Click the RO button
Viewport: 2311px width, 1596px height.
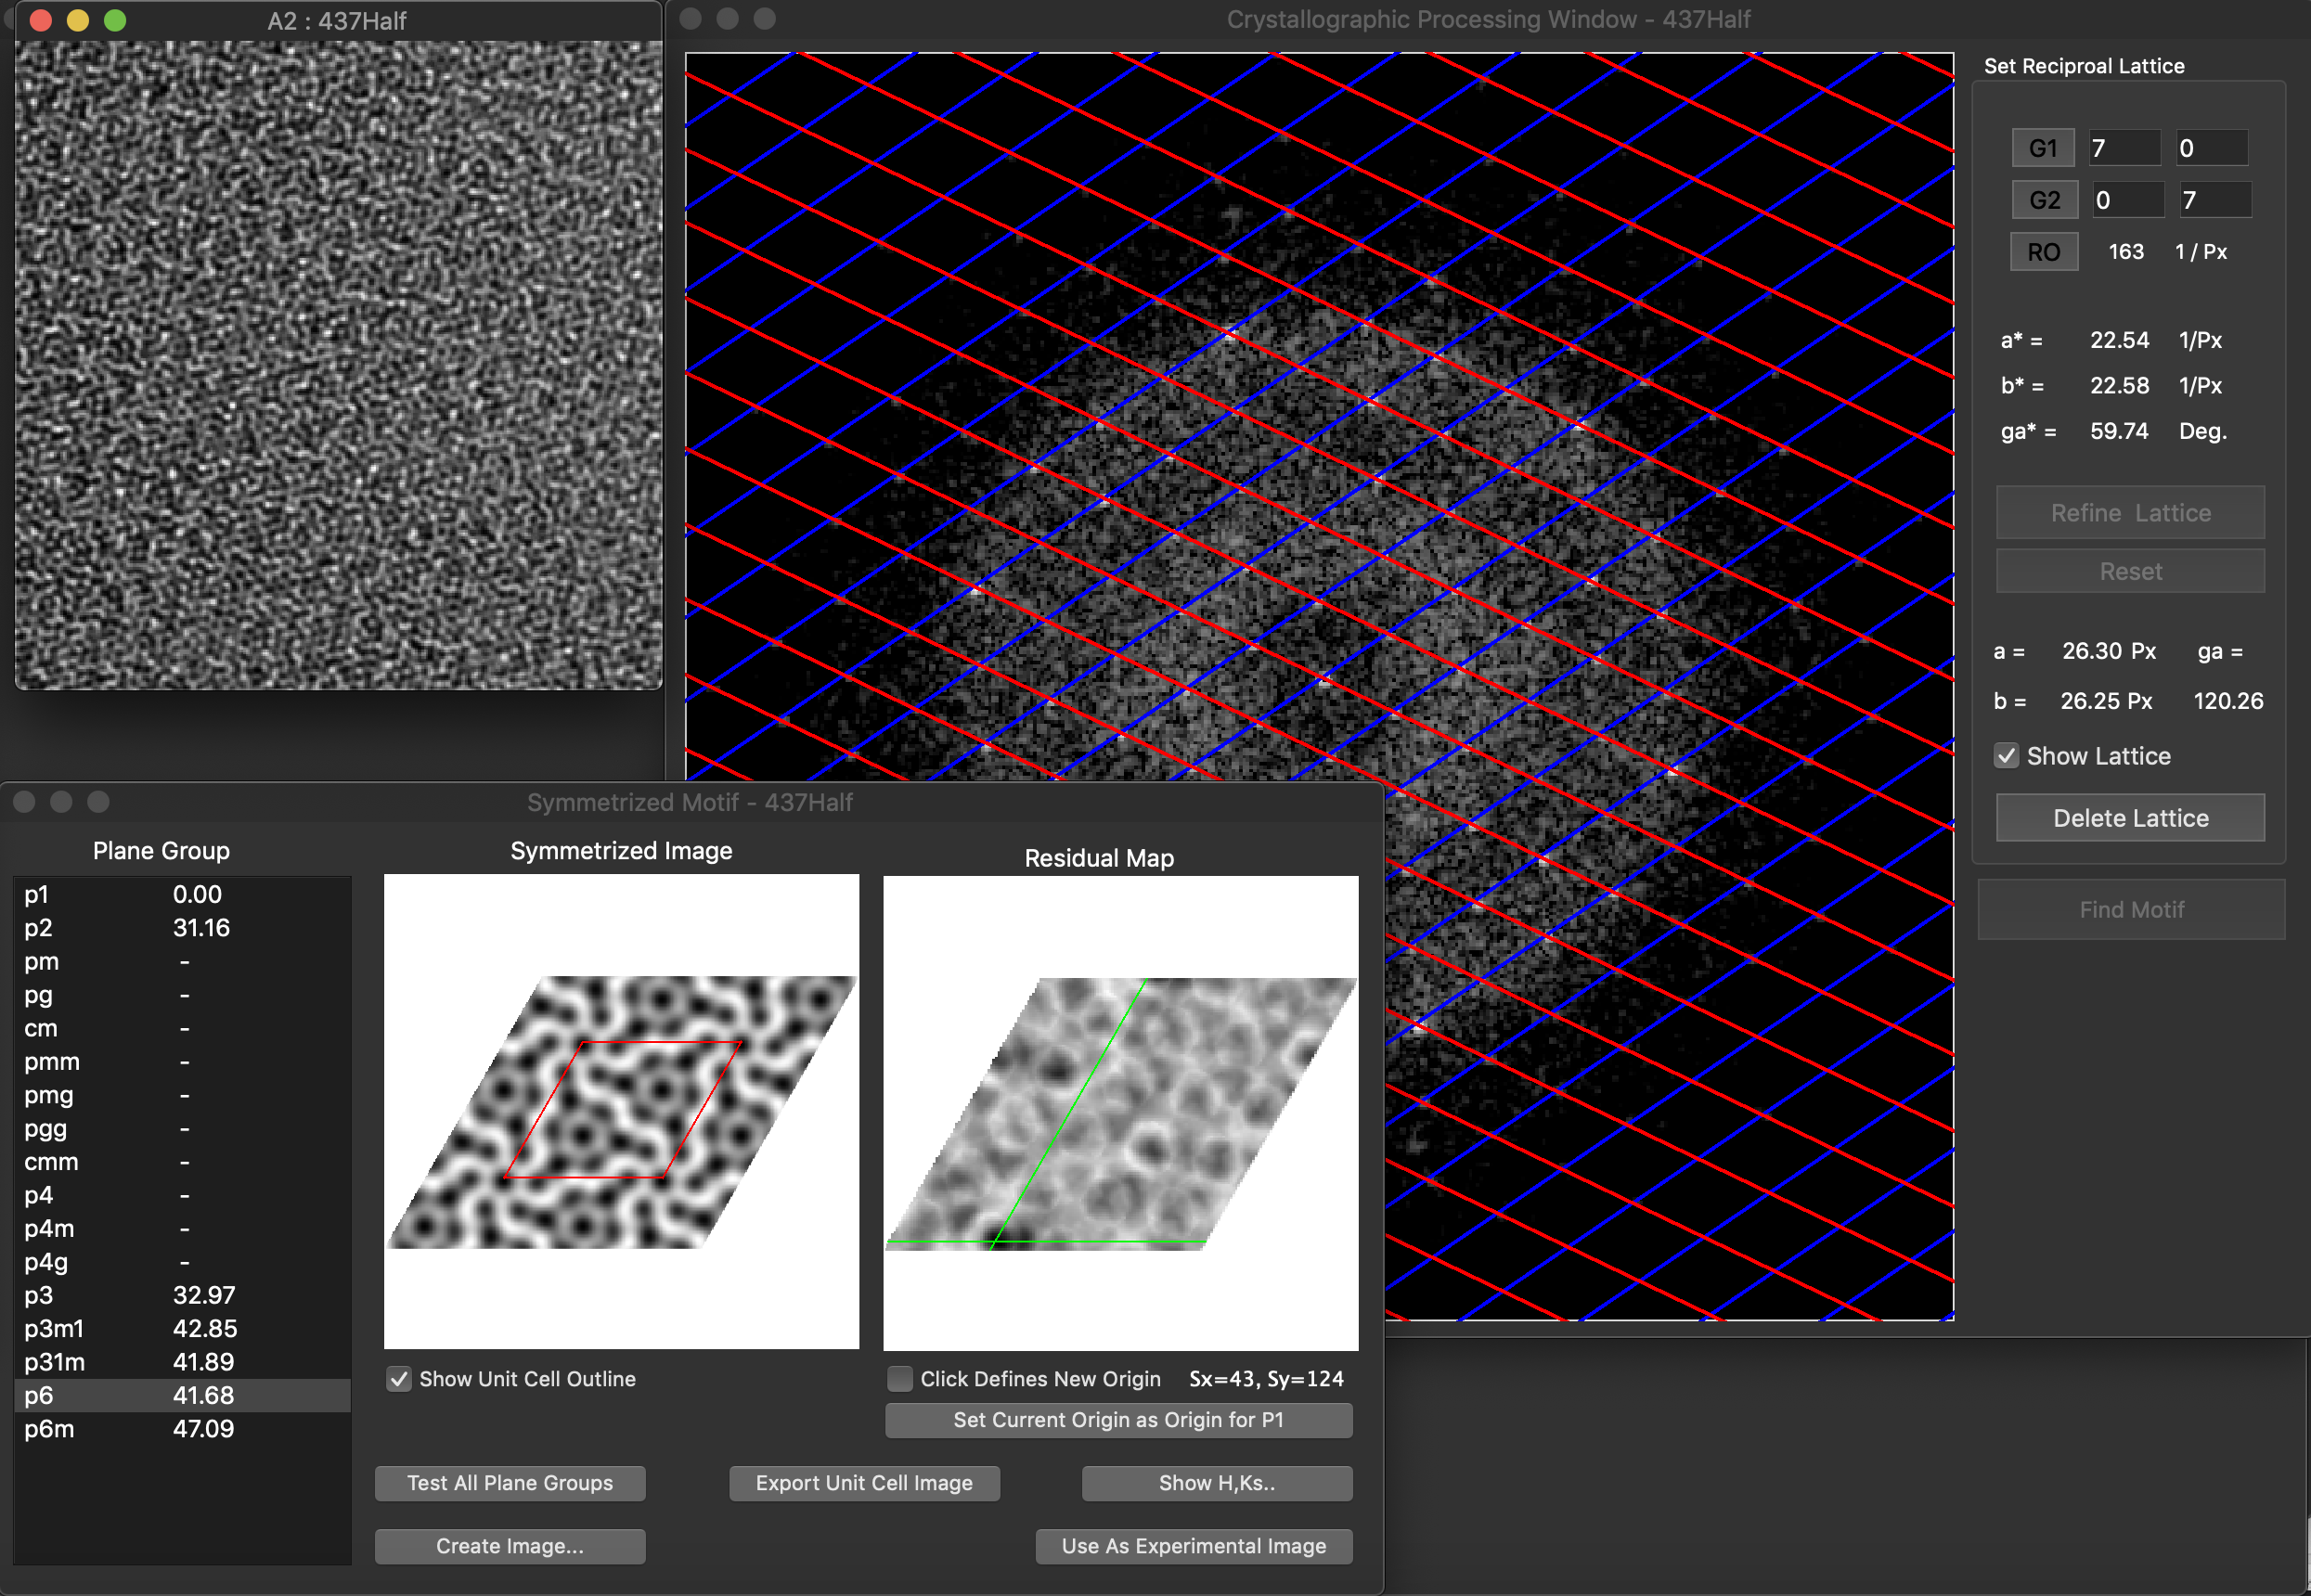2043,252
